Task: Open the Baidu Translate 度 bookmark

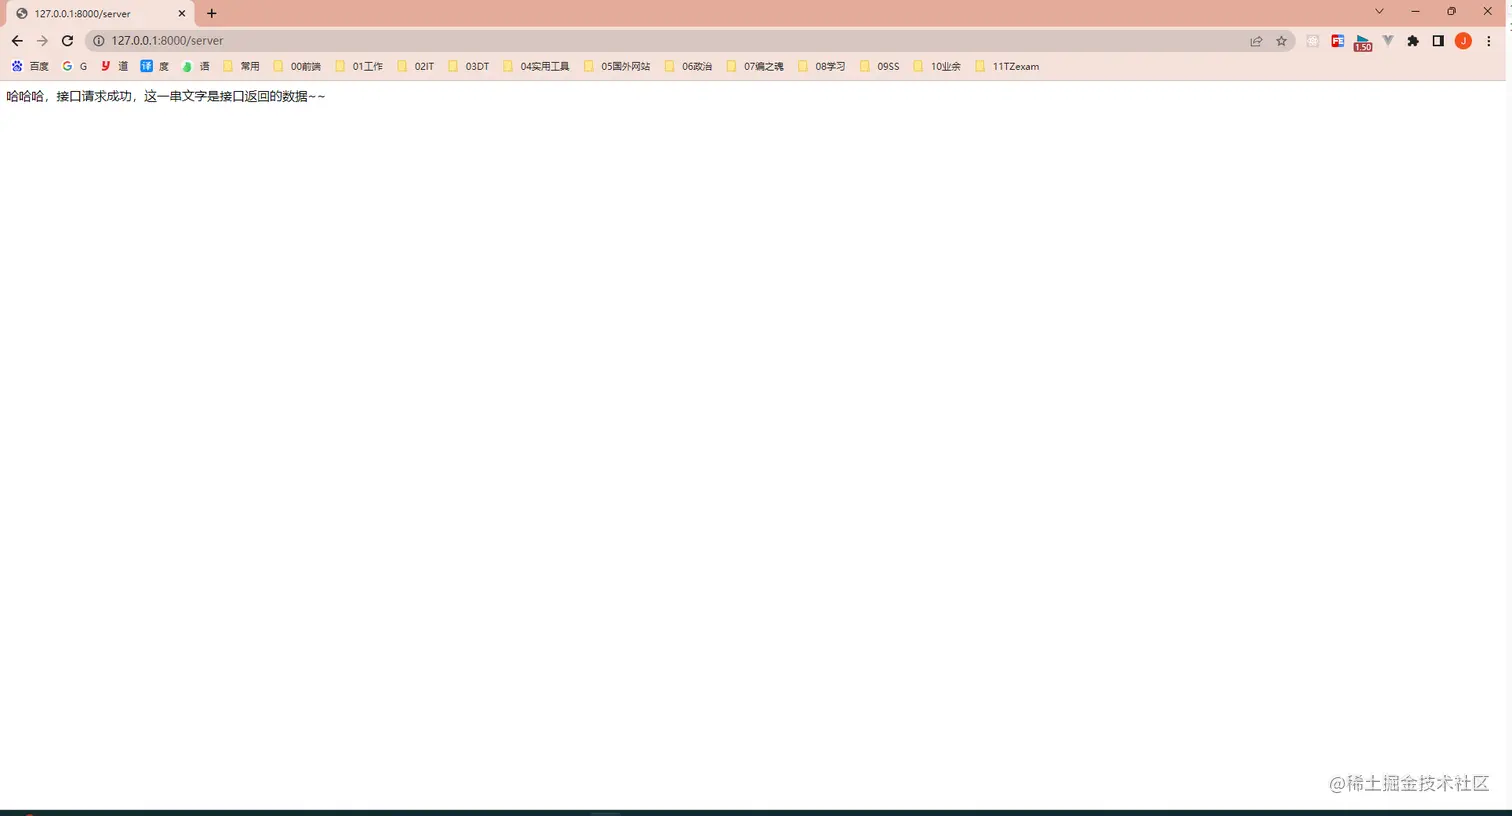Action: point(154,66)
